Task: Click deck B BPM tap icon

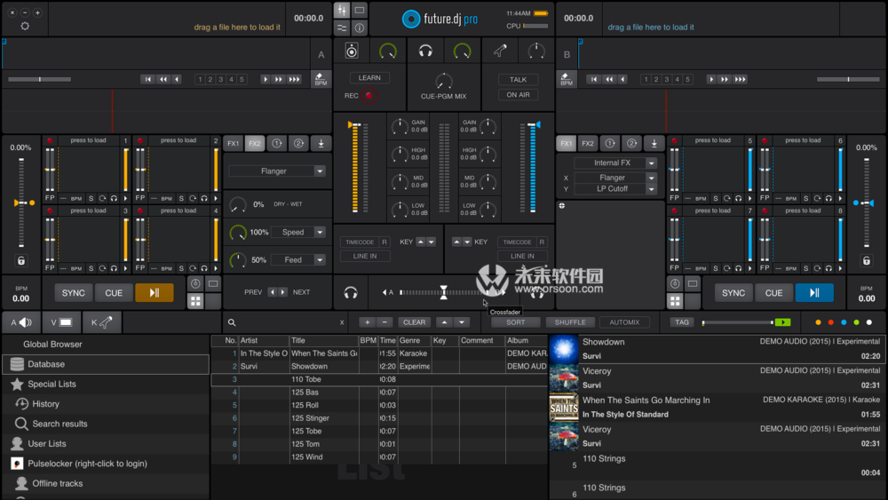Action: 566,79
